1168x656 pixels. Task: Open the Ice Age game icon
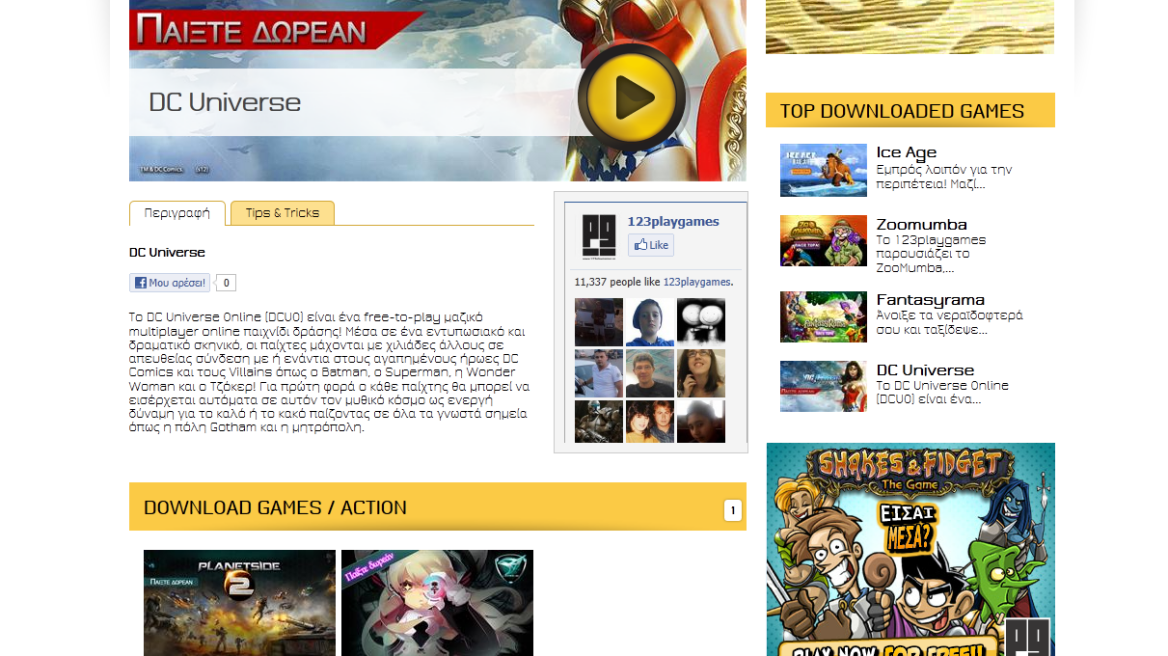click(822, 170)
